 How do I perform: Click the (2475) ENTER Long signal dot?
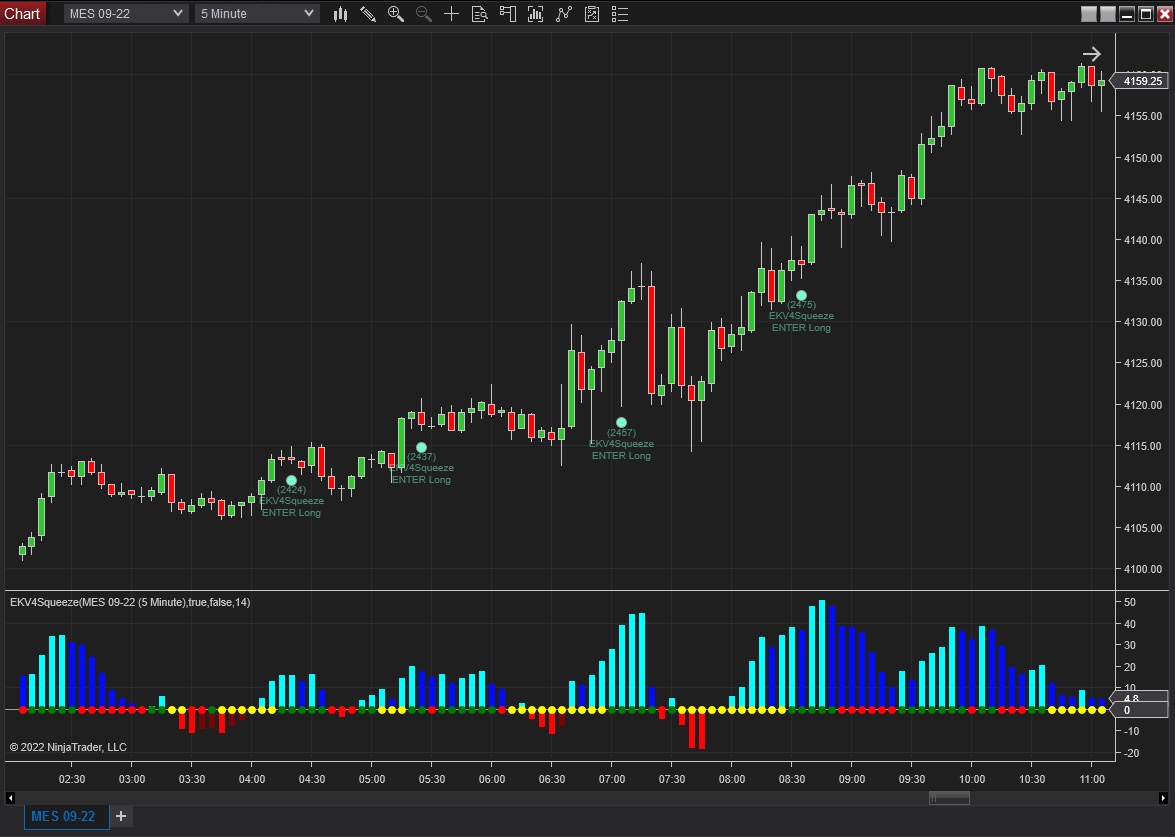click(801, 295)
